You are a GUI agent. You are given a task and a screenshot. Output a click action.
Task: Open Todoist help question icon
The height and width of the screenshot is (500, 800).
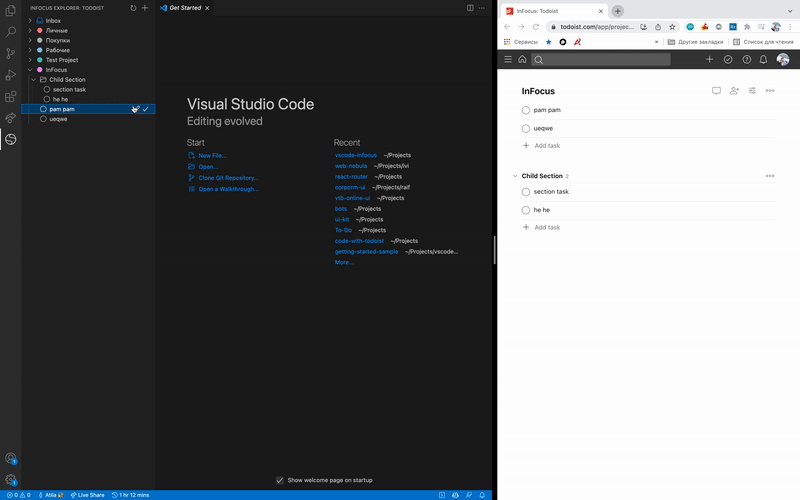pyautogui.click(x=746, y=59)
